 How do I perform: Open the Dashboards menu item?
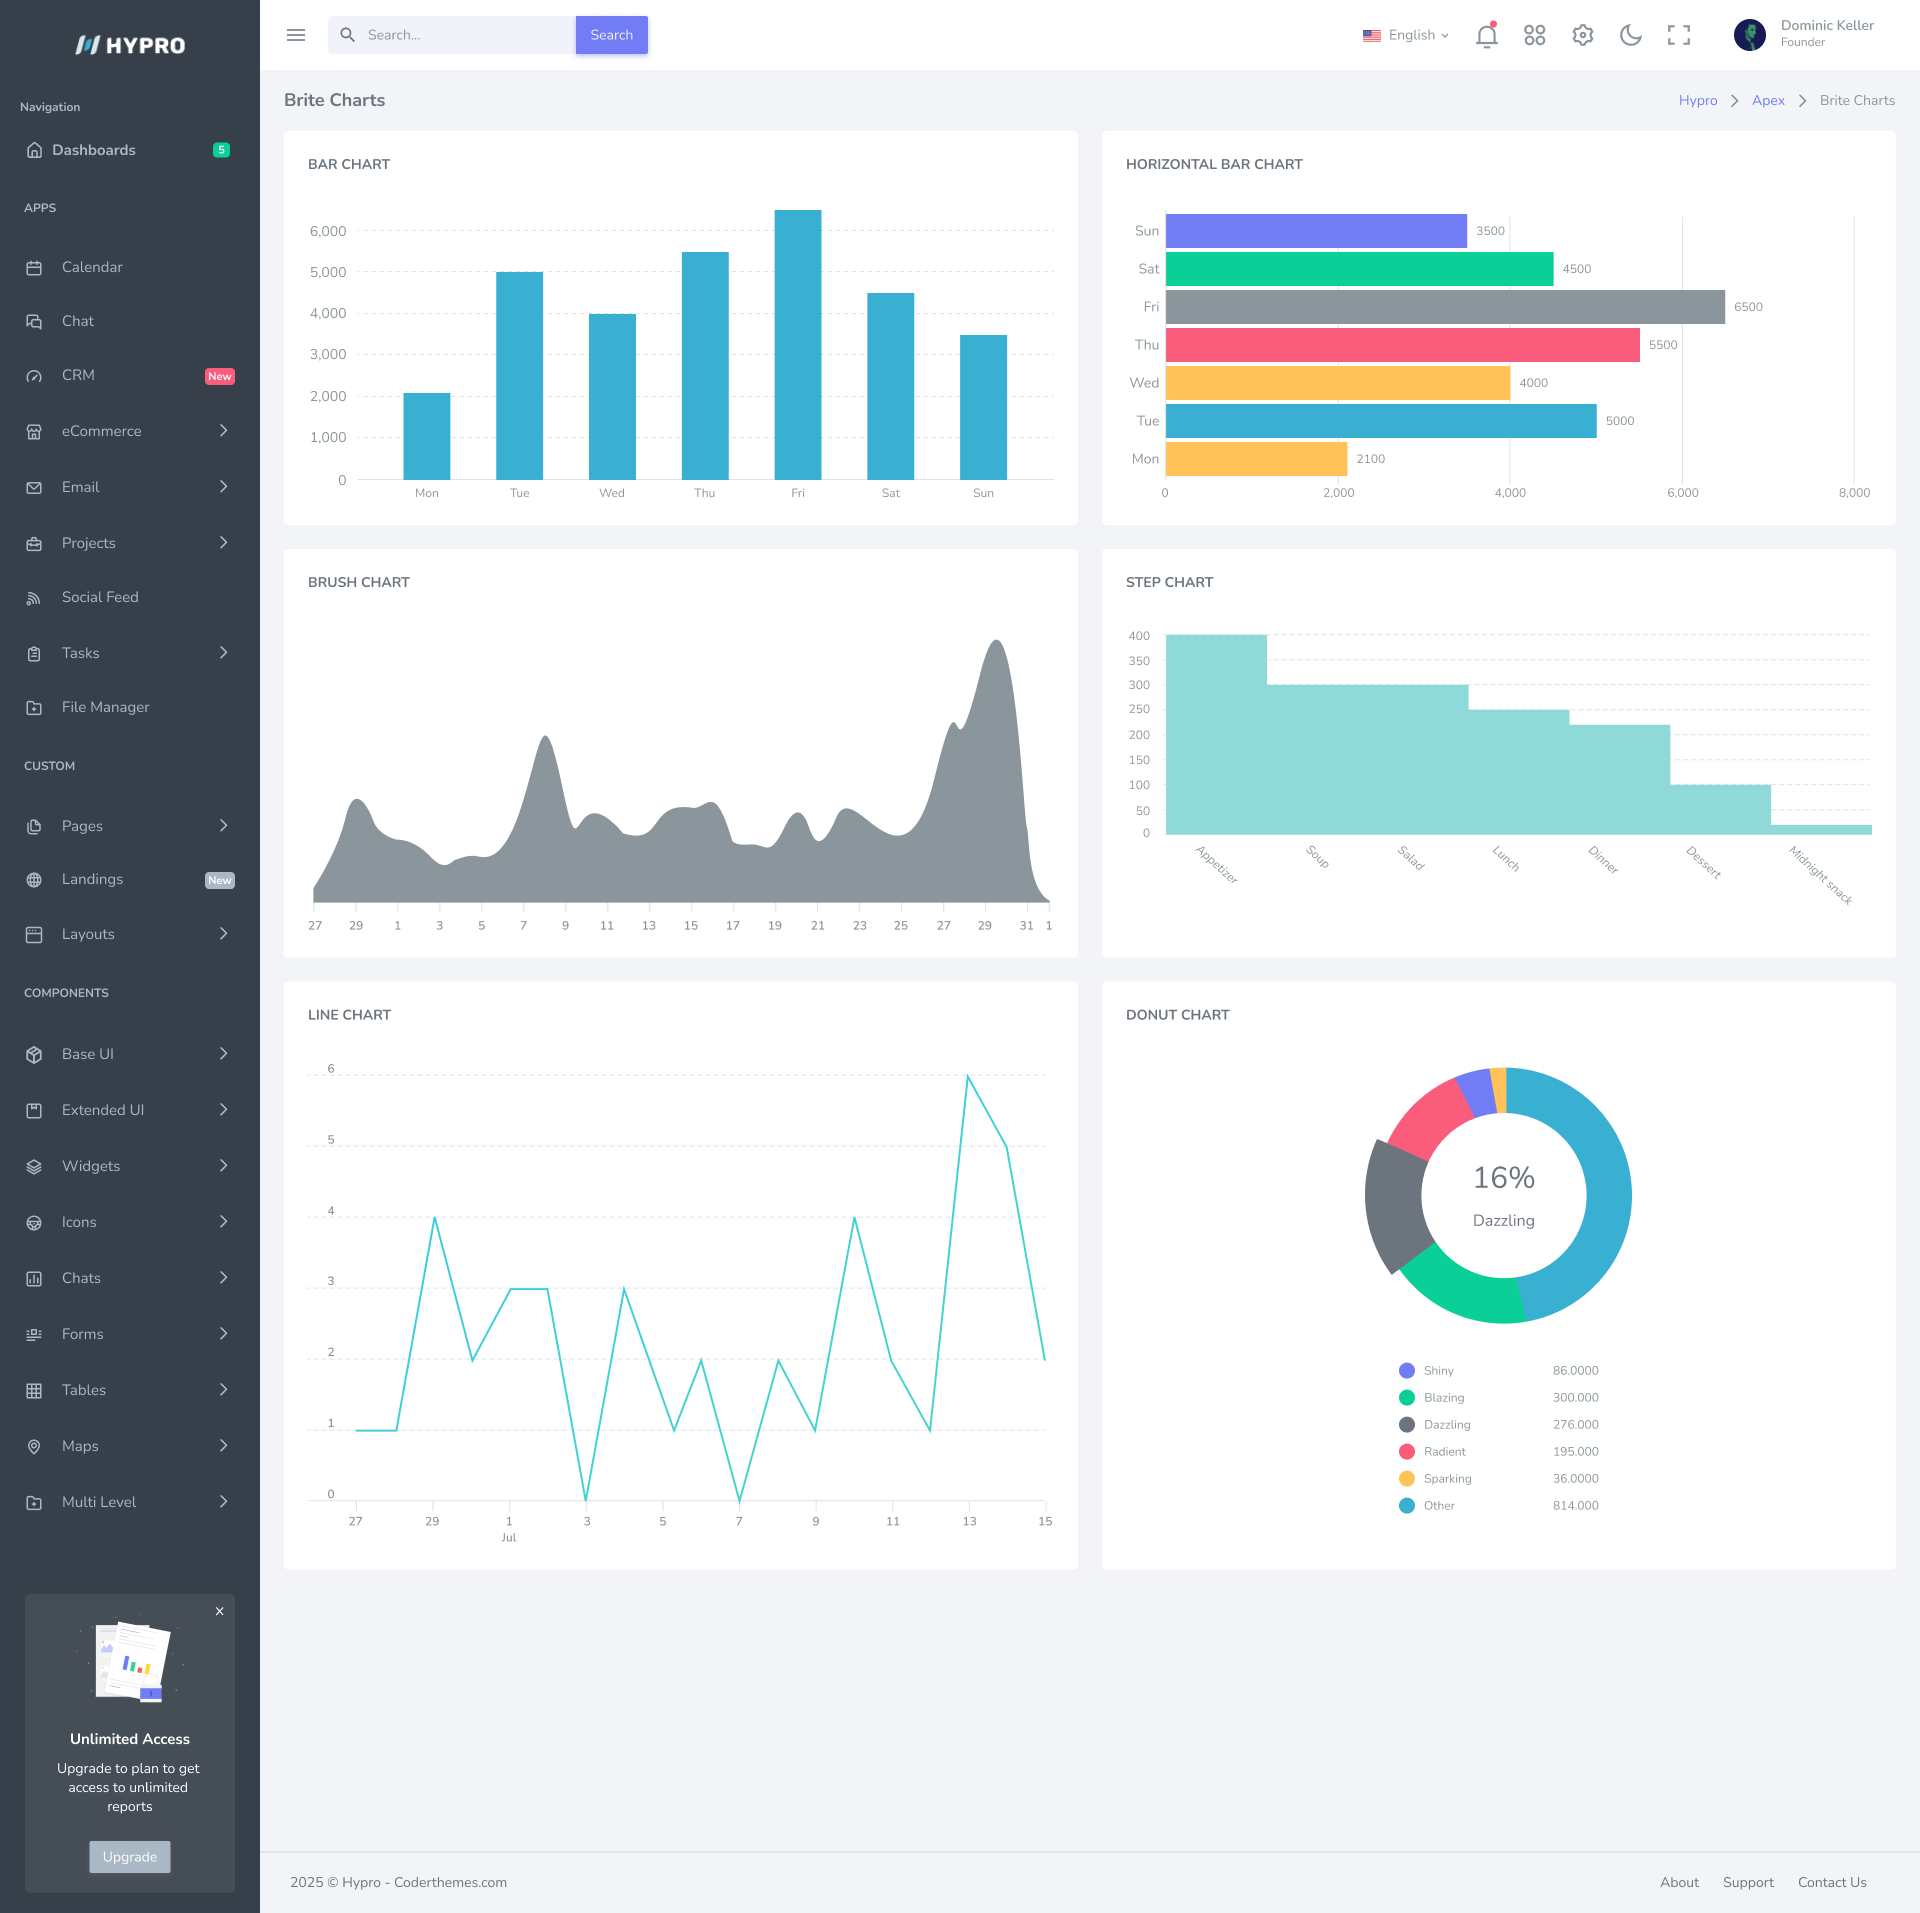(x=94, y=149)
